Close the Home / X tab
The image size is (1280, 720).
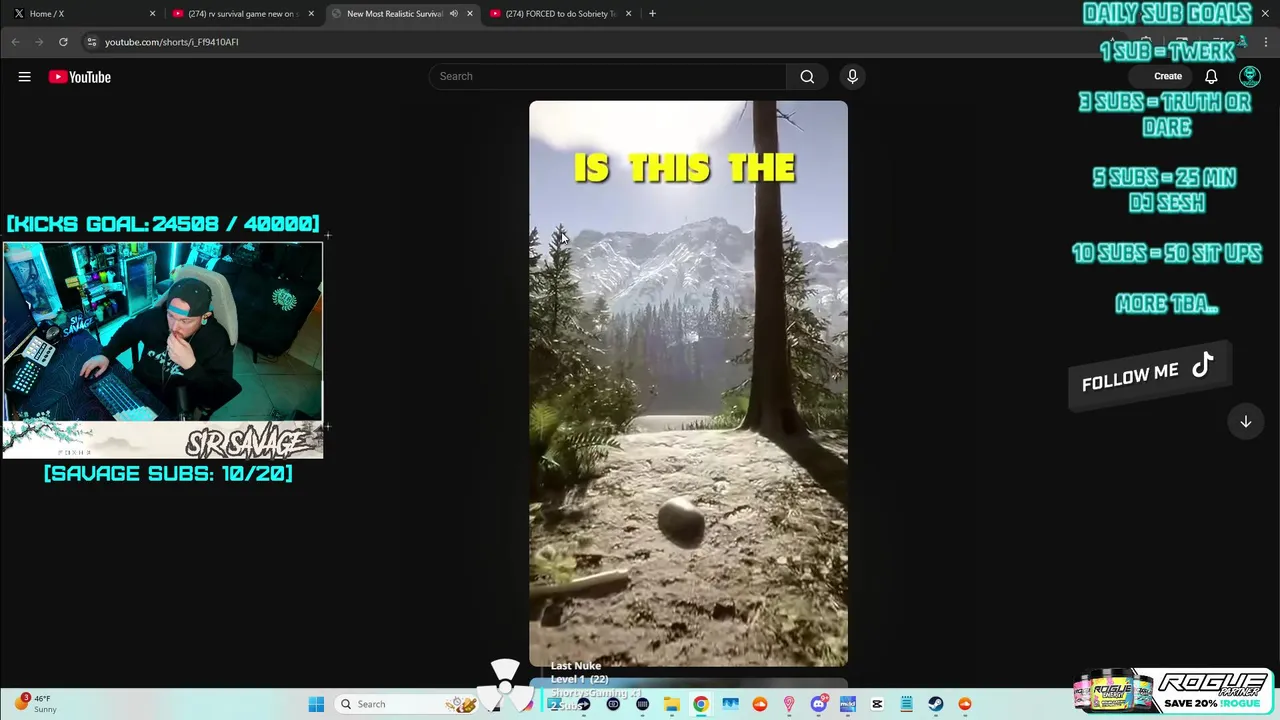[x=152, y=13]
